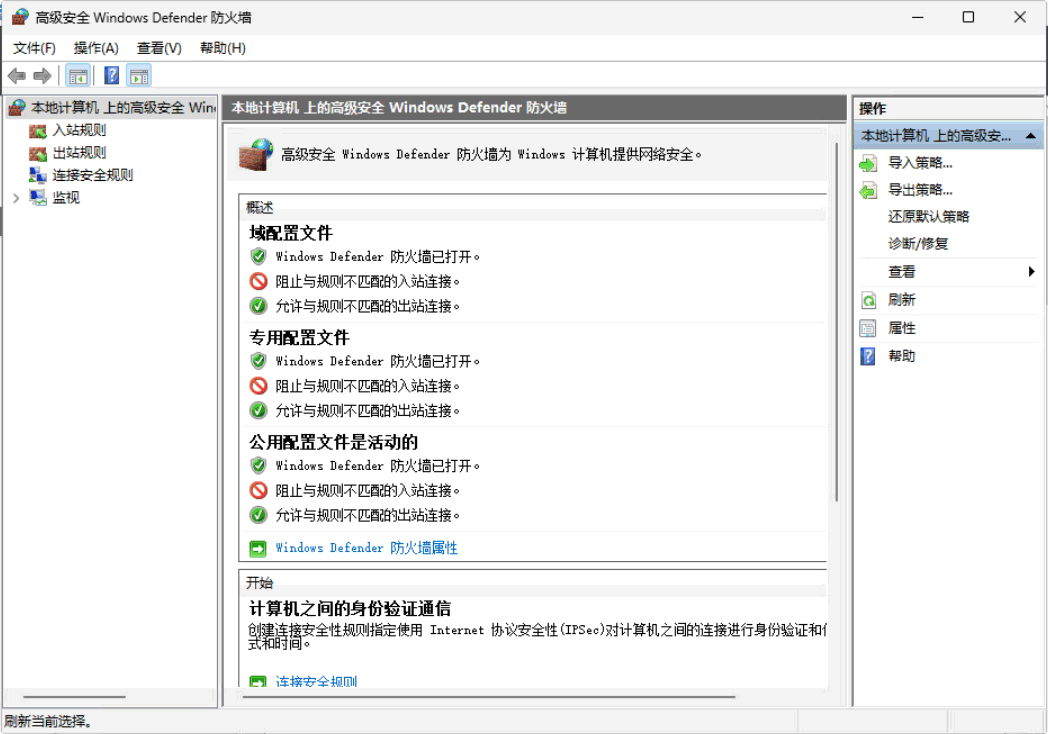
Task: Click the center pane horizontal scrollbar
Action: click(x=489, y=697)
